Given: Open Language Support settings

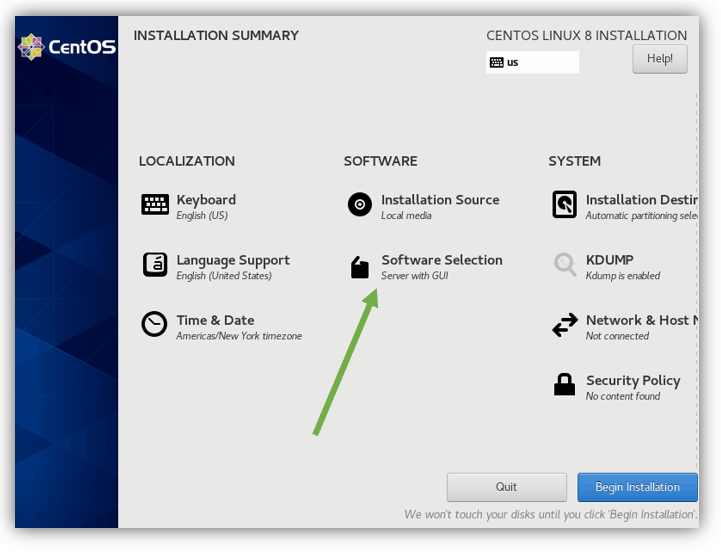Looking at the screenshot, I should pyautogui.click(x=233, y=260).
